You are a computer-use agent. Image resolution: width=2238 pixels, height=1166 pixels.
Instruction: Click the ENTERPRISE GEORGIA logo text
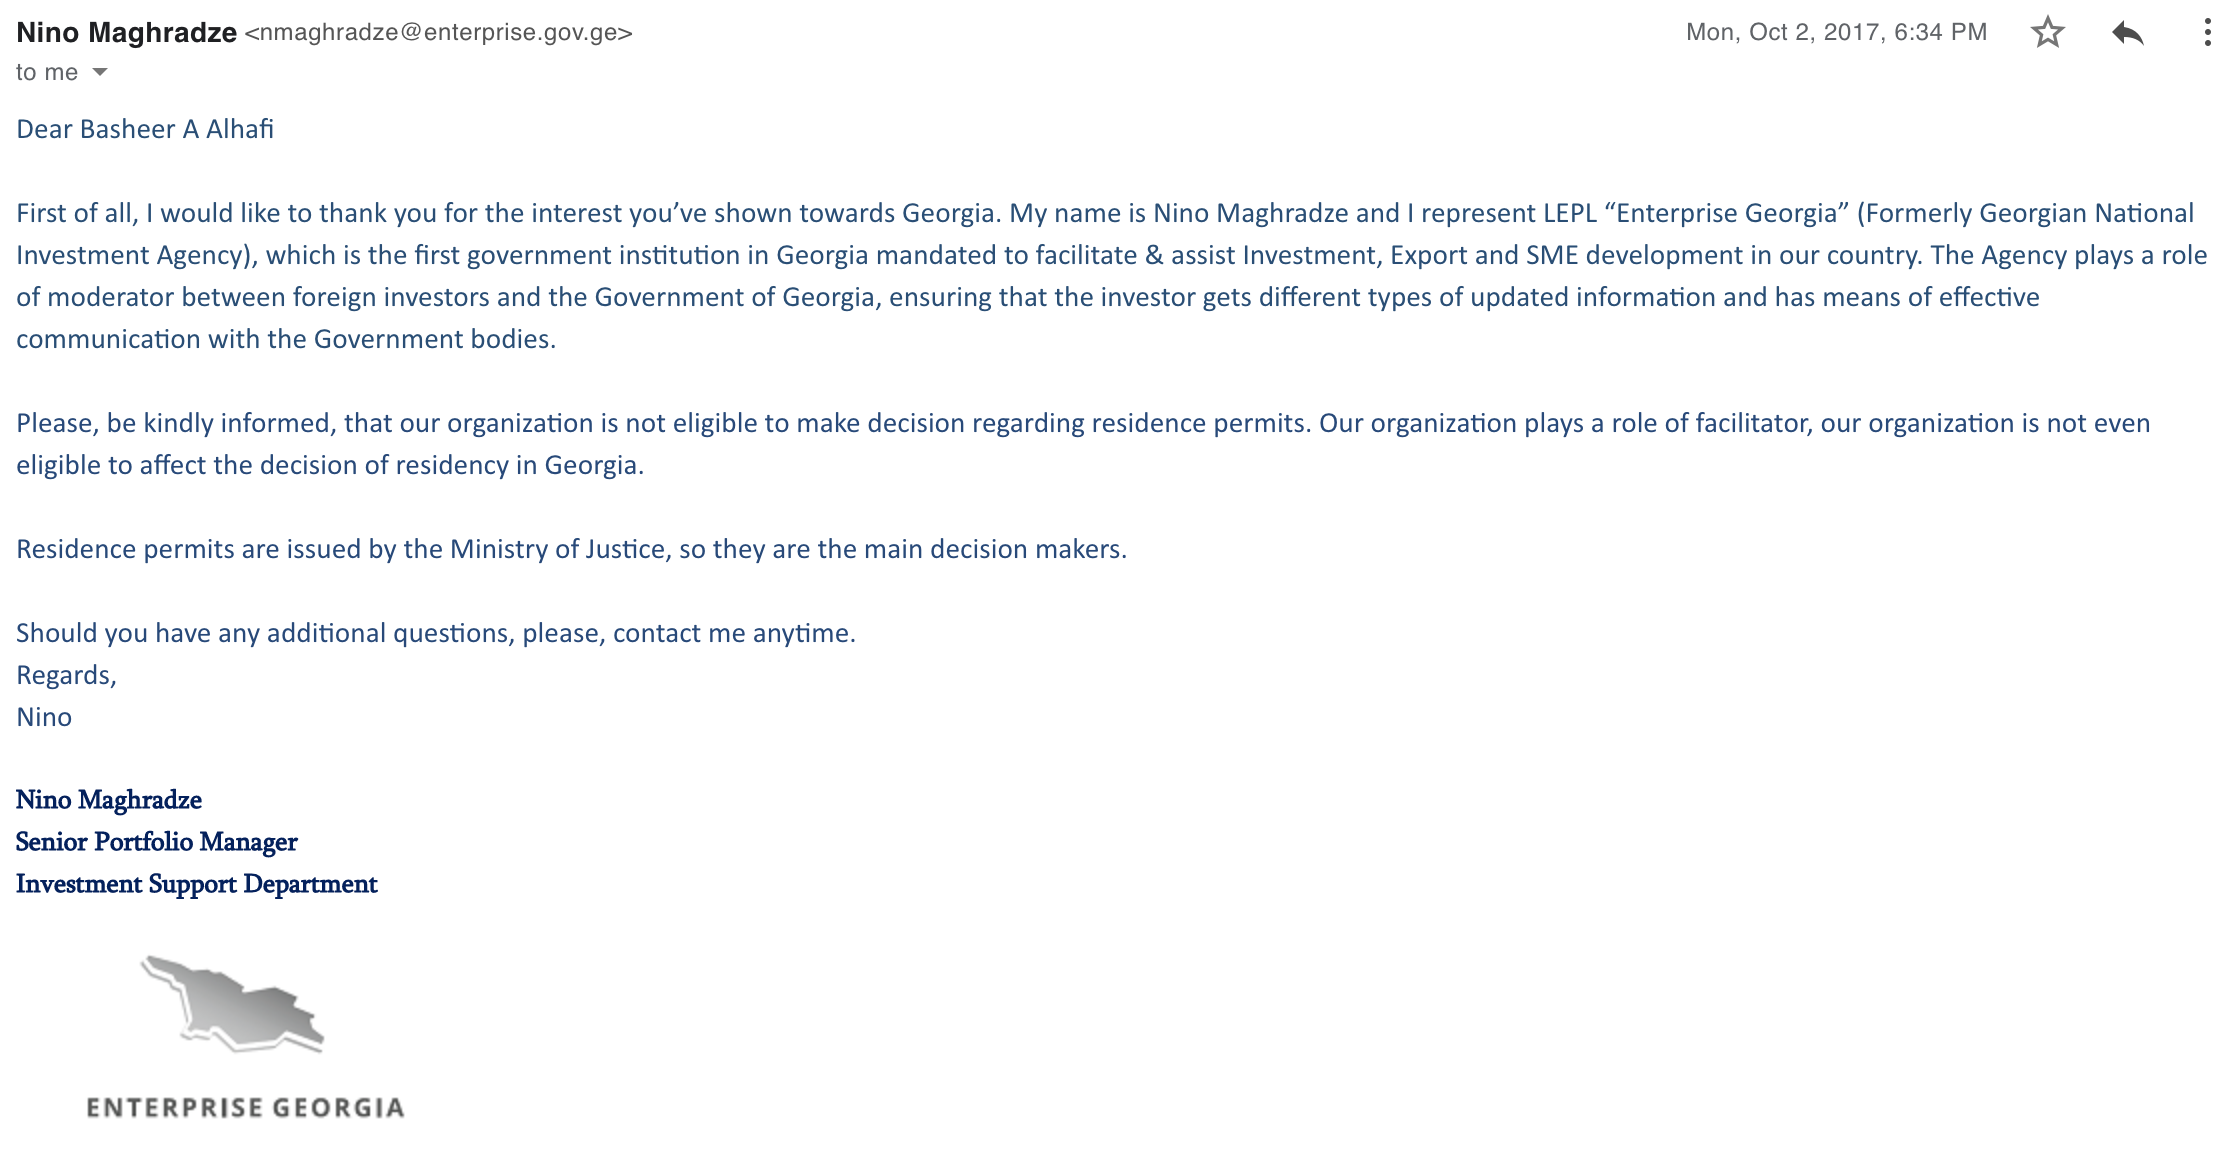(x=245, y=1108)
